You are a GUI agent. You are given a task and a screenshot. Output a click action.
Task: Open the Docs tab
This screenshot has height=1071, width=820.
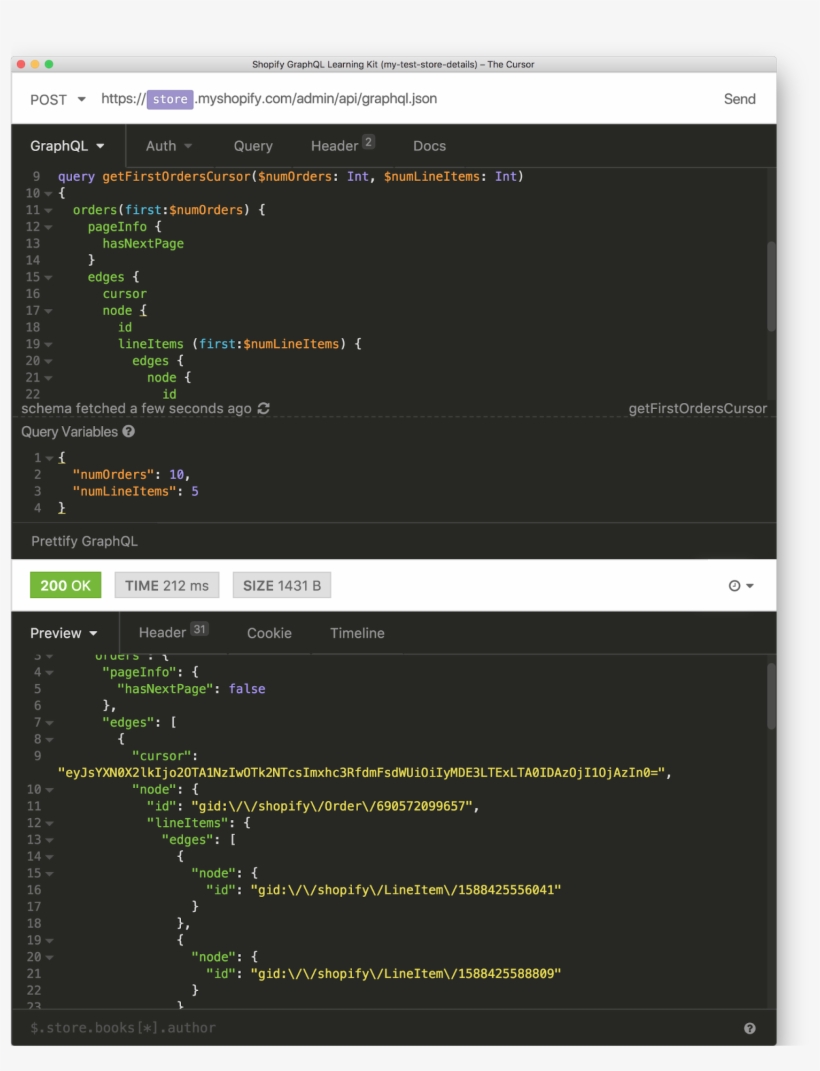(x=429, y=145)
